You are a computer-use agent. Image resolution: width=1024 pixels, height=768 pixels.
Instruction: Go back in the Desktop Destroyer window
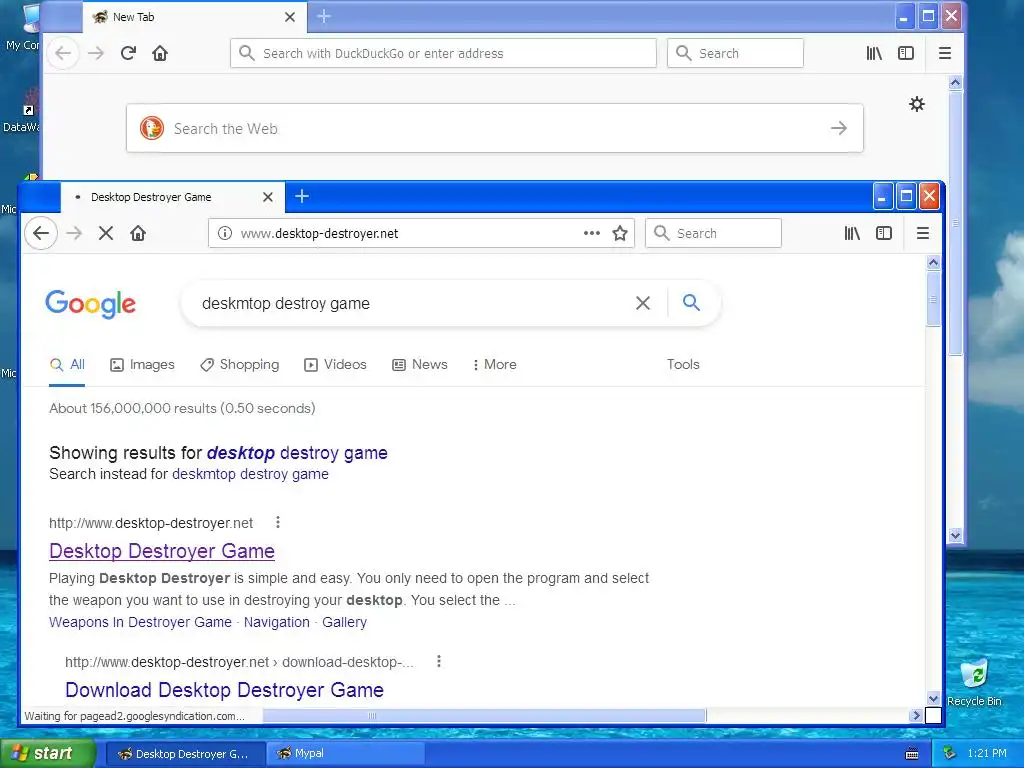click(x=41, y=233)
